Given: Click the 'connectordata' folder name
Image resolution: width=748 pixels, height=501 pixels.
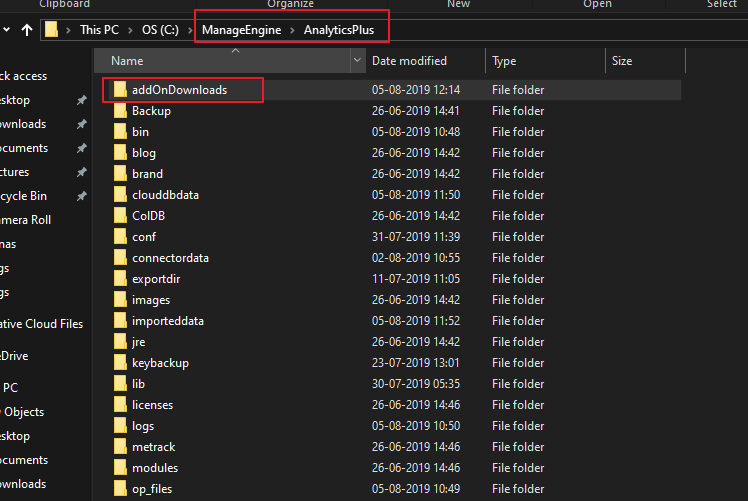Looking at the screenshot, I should 170,258.
